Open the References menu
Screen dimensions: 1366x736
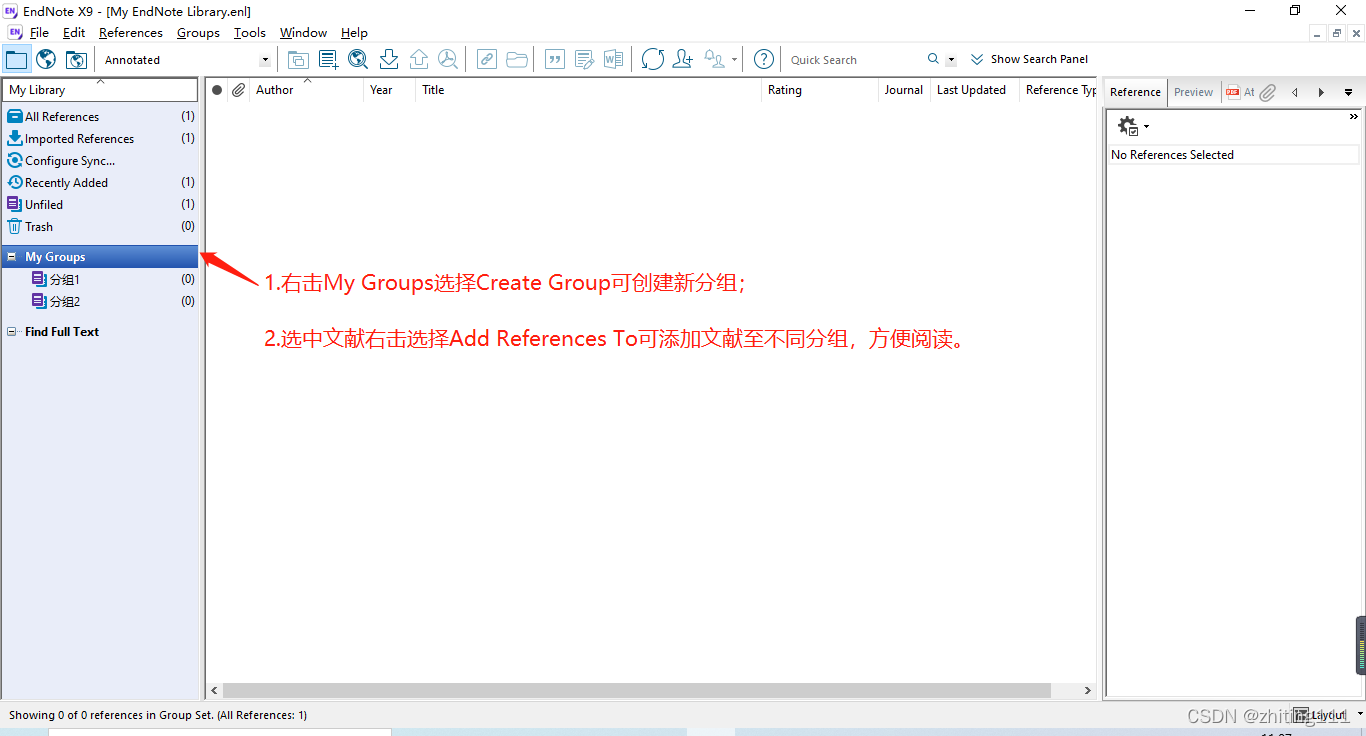coord(131,32)
